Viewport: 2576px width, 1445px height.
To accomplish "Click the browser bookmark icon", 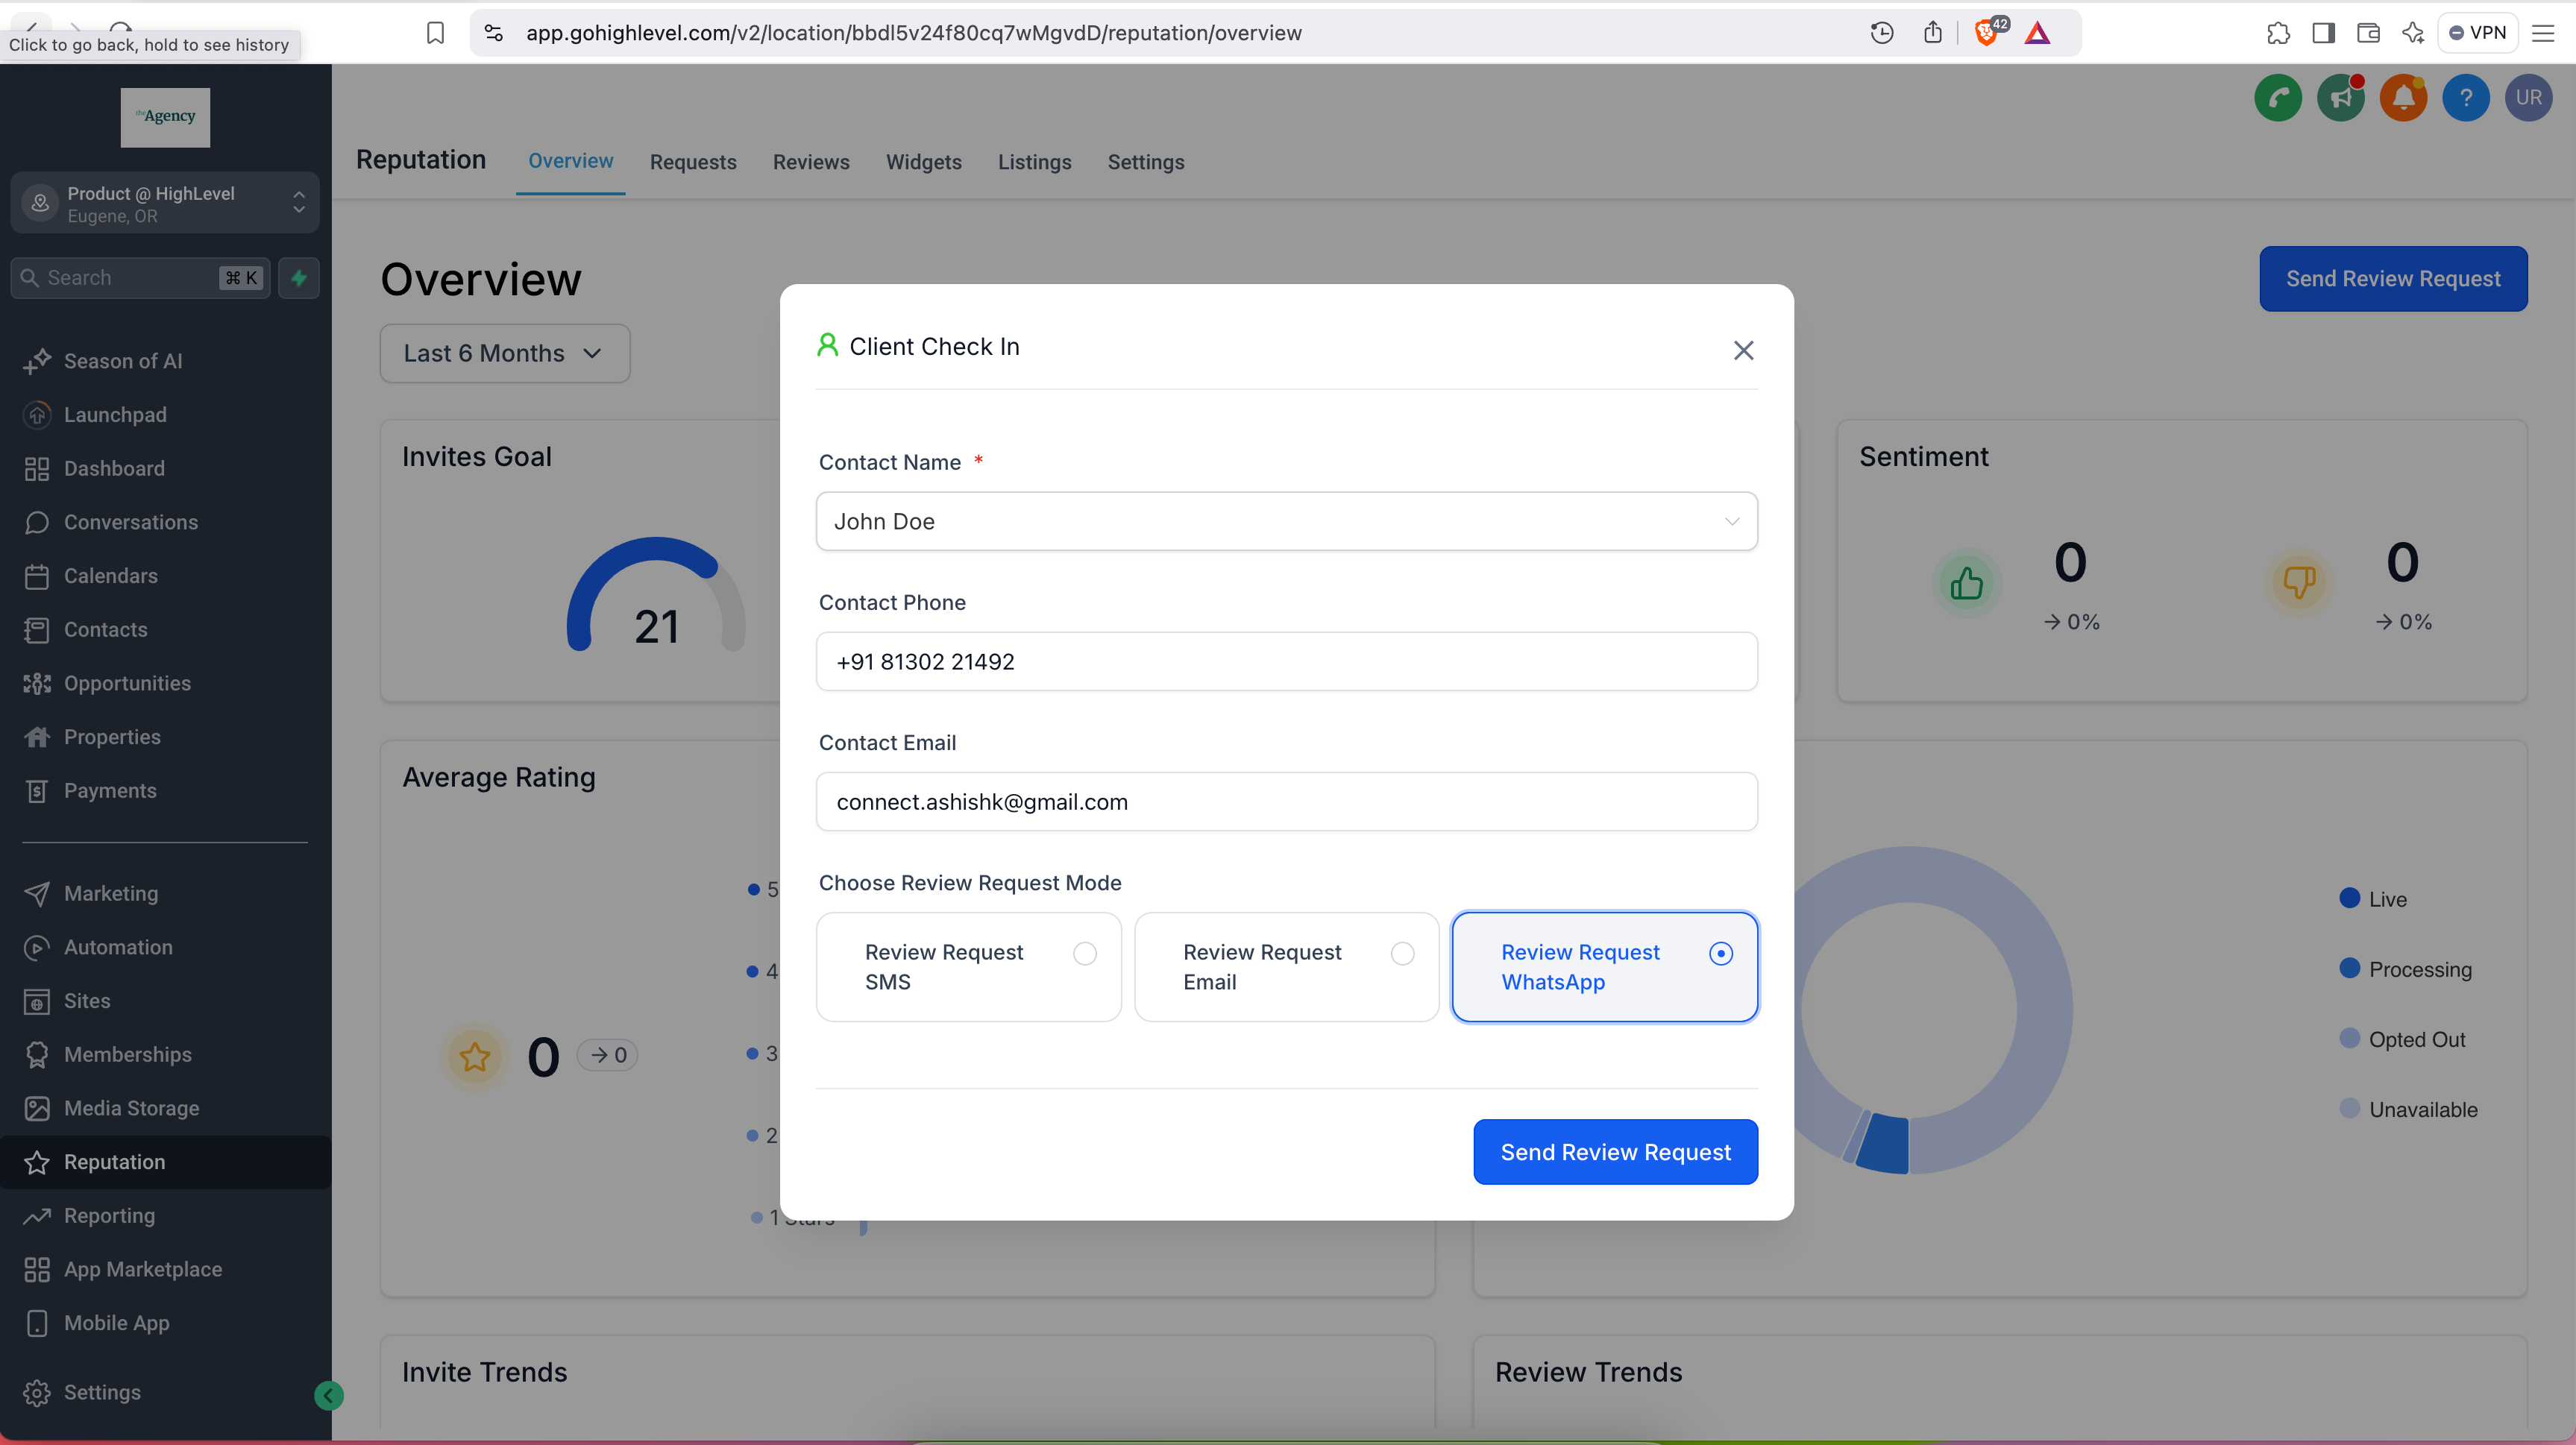I will pyautogui.click(x=435, y=33).
